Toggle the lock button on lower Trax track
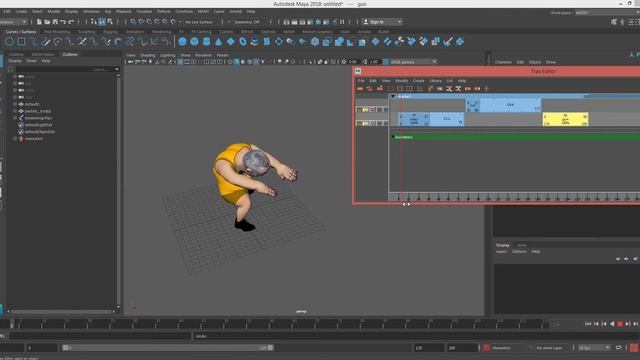 [359, 123]
